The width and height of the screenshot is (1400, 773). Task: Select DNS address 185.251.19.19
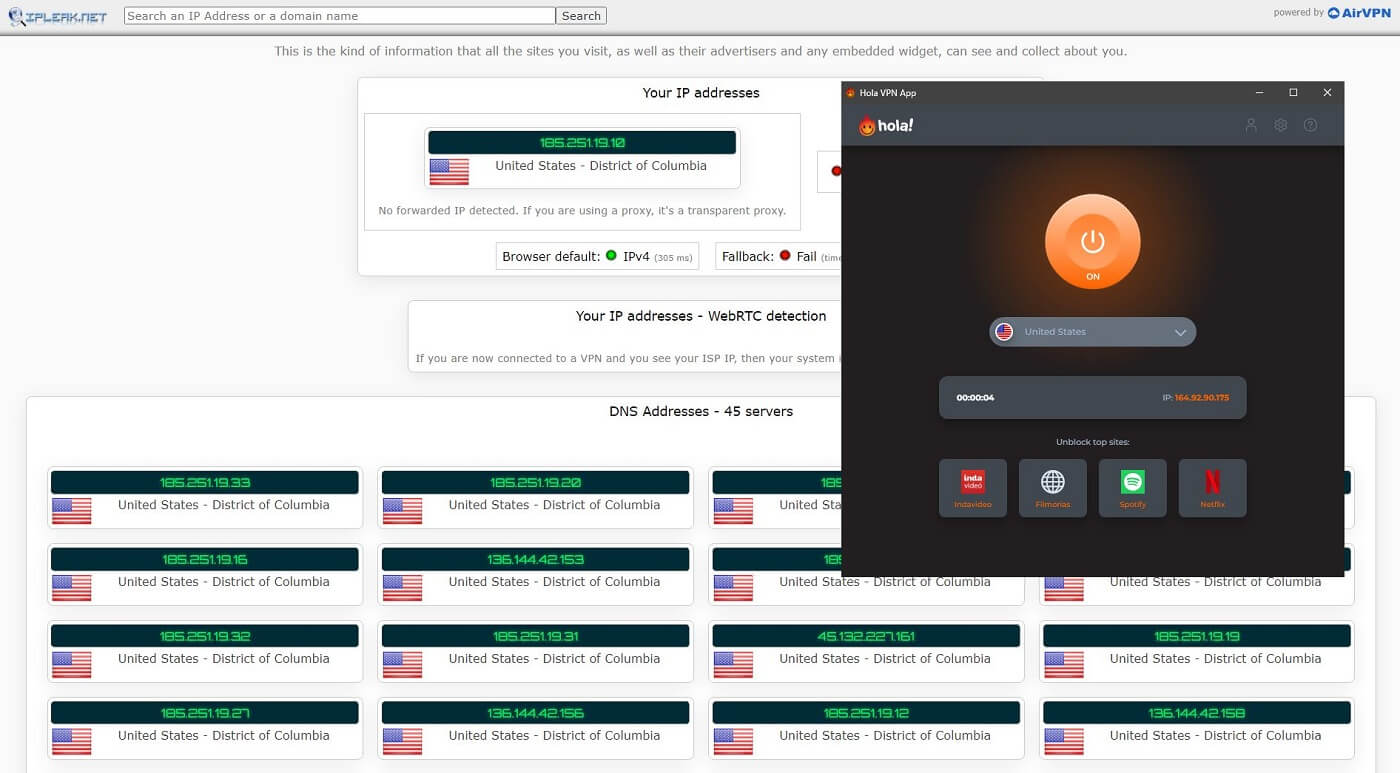click(x=1197, y=636)
